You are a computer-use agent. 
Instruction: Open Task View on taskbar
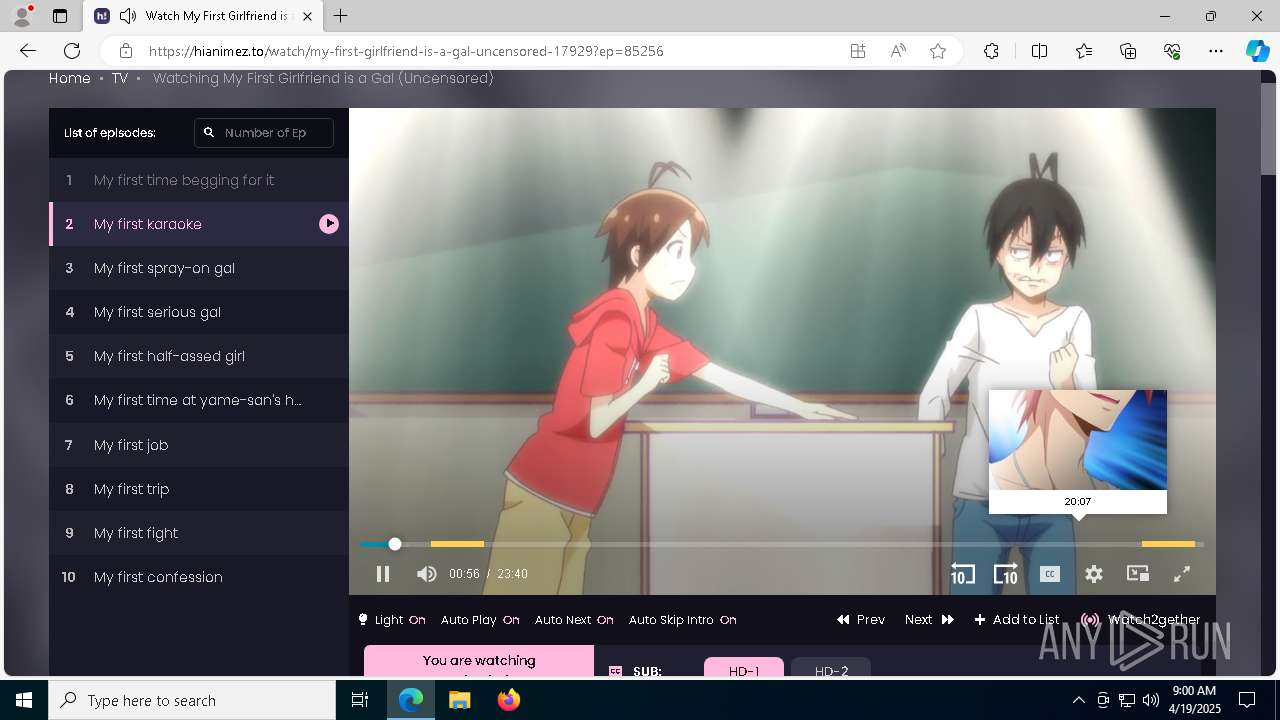tap(360, 700)
